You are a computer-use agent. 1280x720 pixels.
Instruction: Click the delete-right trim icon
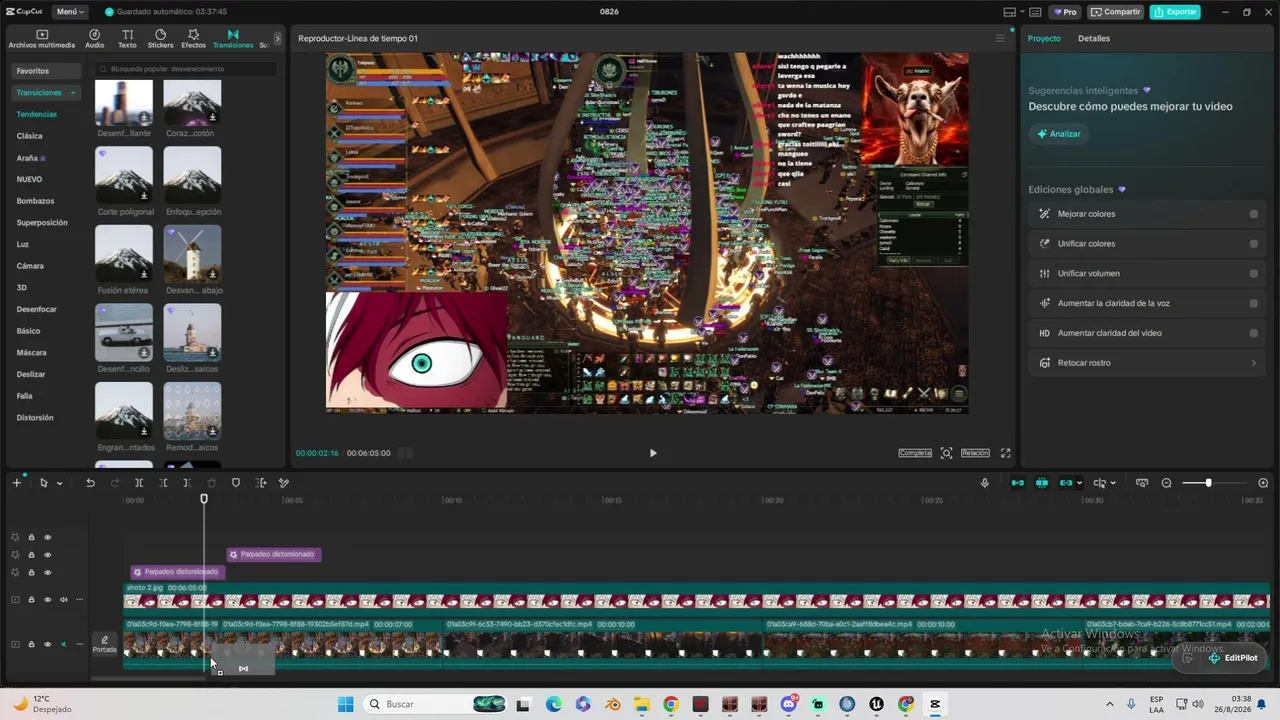pyautogui.click(x=187, y=483)
